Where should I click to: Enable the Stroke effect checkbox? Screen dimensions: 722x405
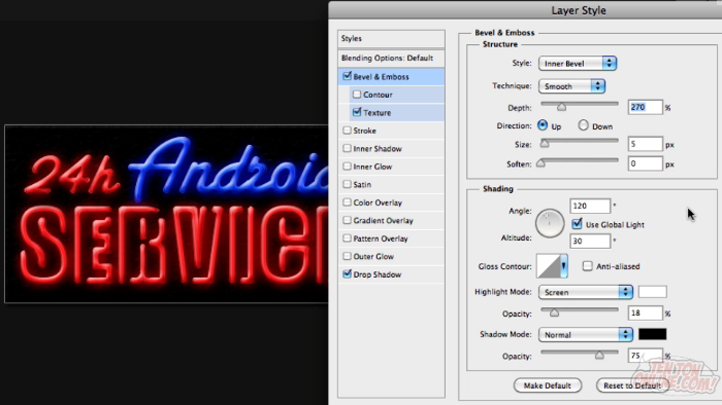[347, 130]
